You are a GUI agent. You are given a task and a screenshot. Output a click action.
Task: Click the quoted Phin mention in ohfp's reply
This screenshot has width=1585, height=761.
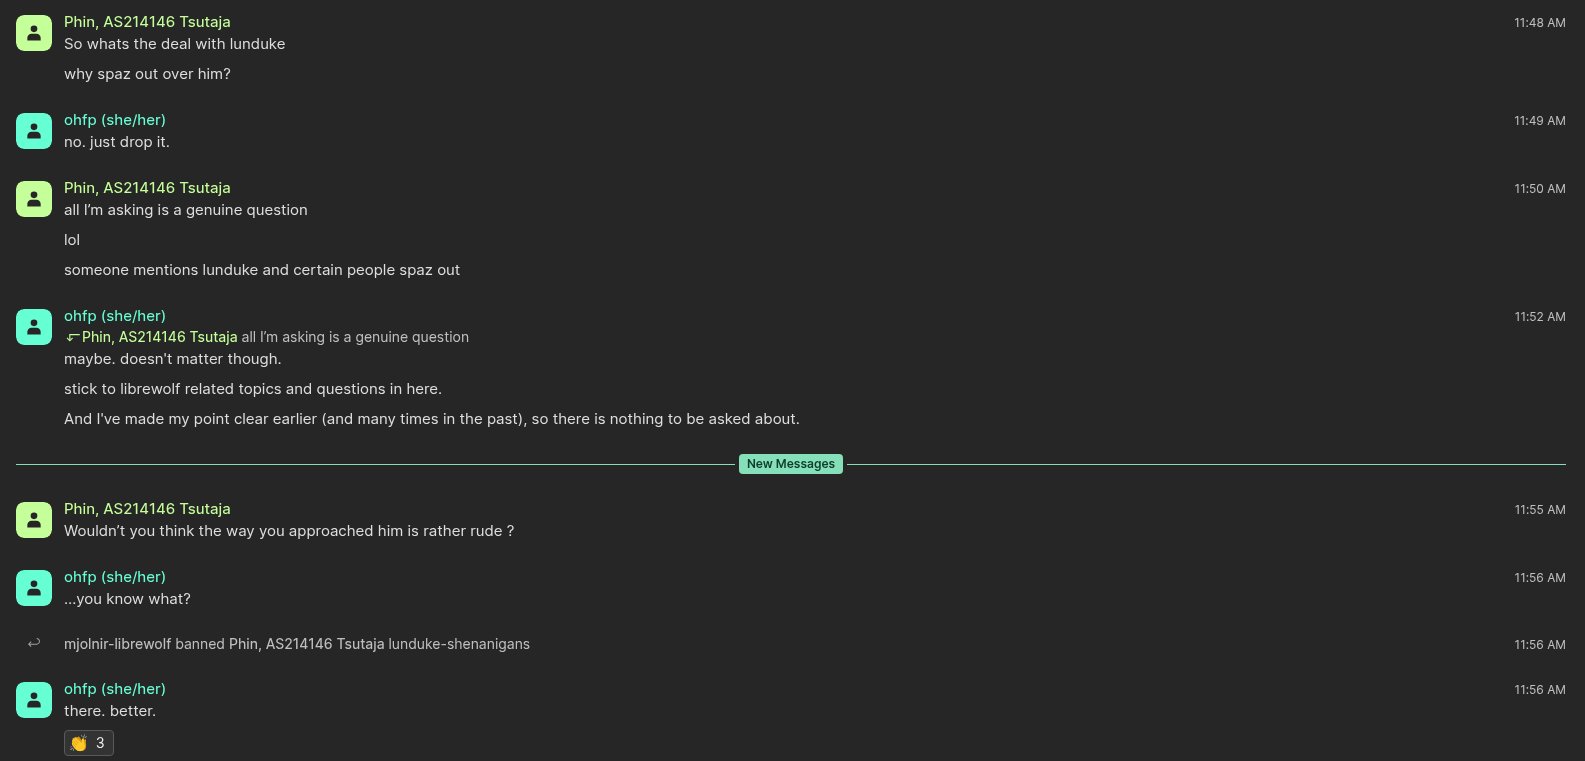pyautogui.click(x=160, y=337)
